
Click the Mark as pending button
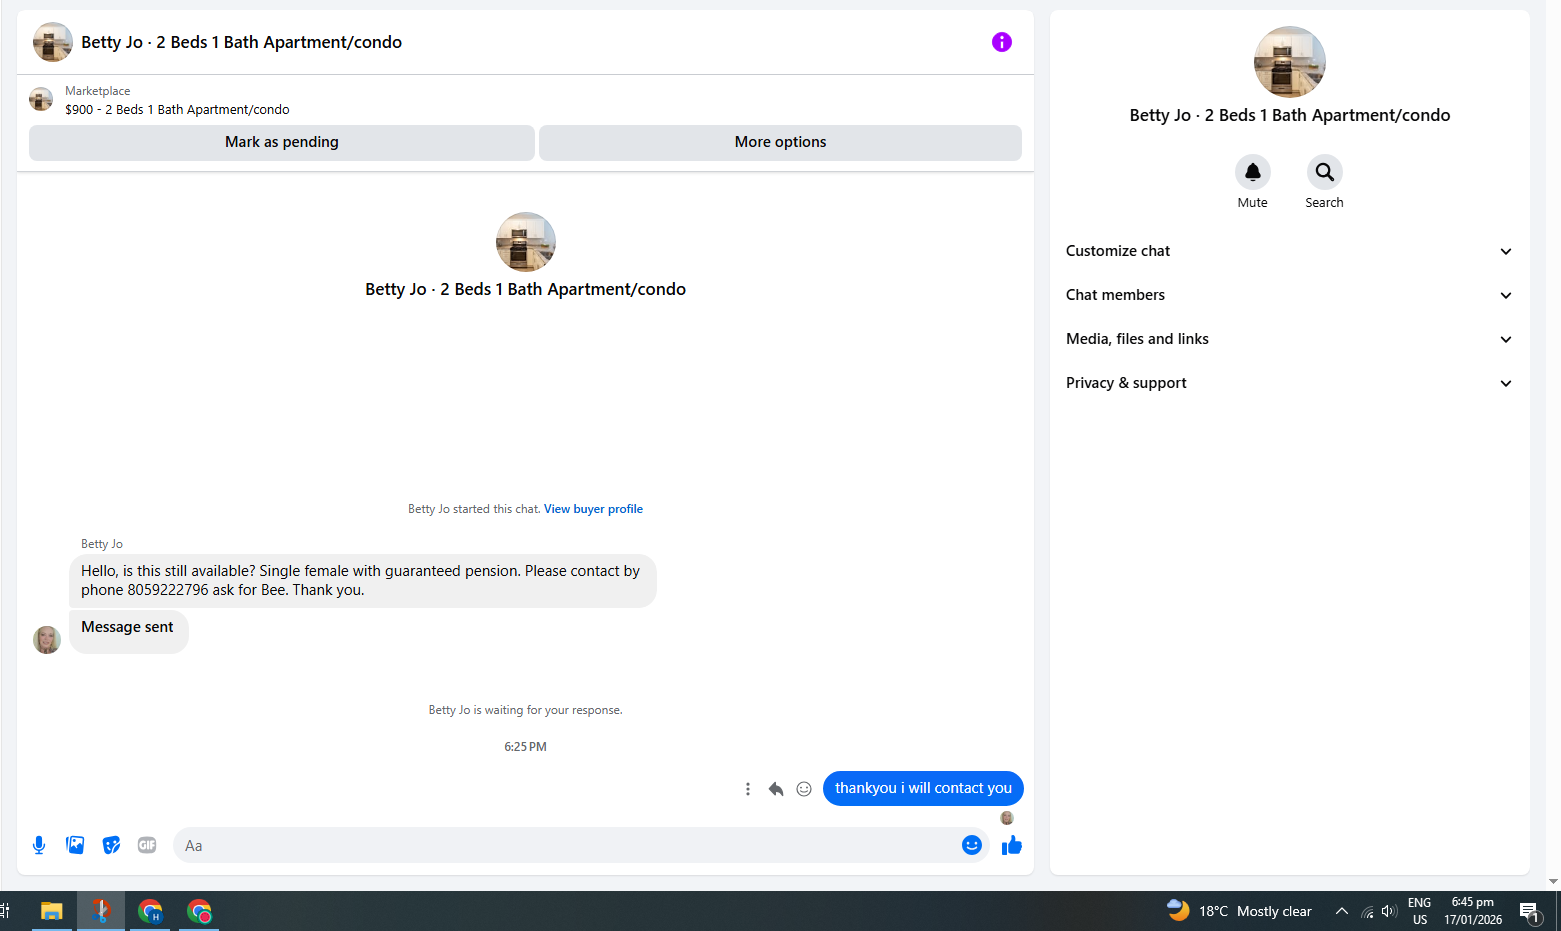click(x=282, y=142)
